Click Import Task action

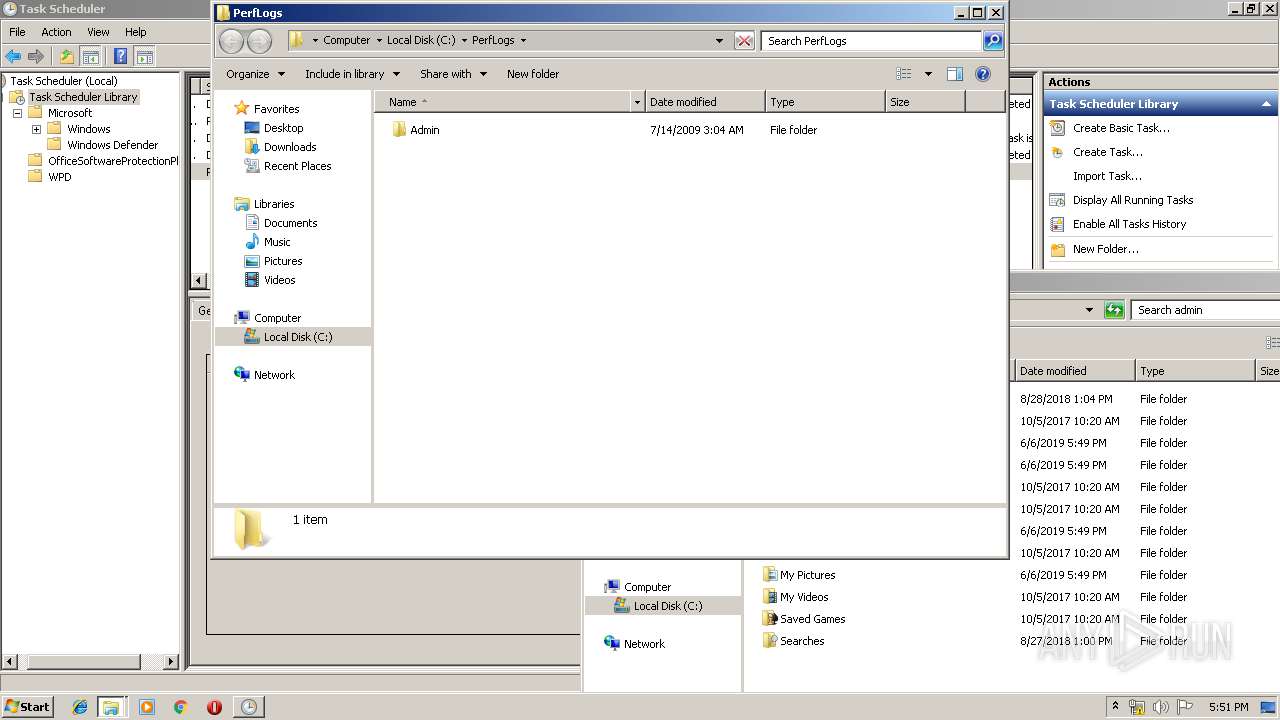[1107, 176]
